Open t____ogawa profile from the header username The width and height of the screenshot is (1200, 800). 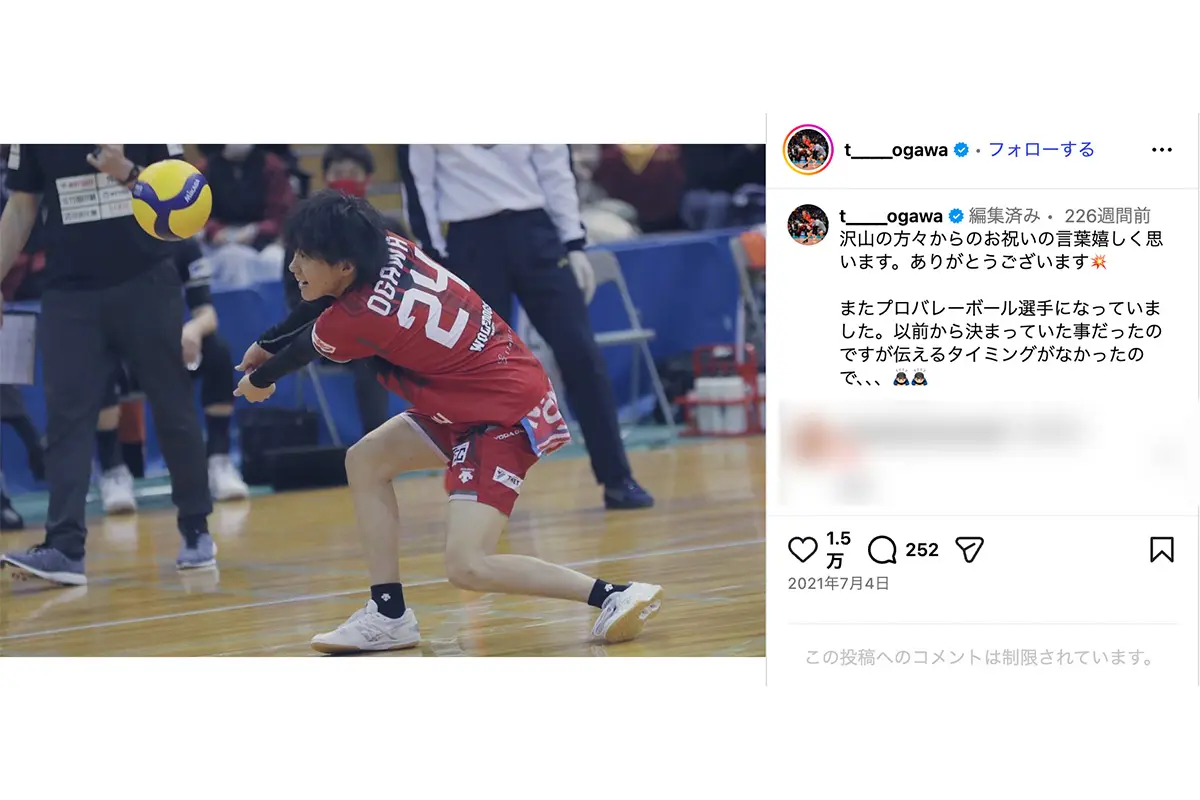tap(895, 150)
